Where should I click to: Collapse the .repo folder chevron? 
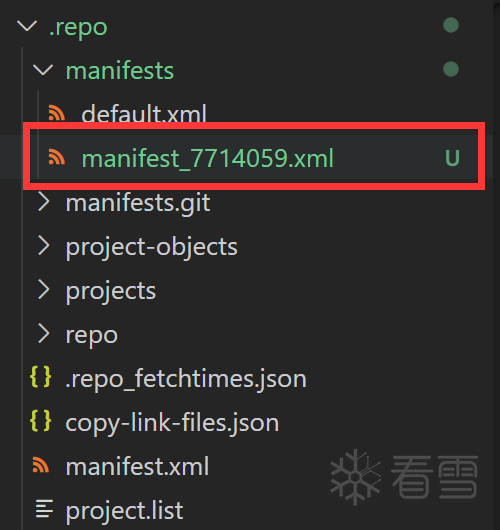[x=27, y=26]
